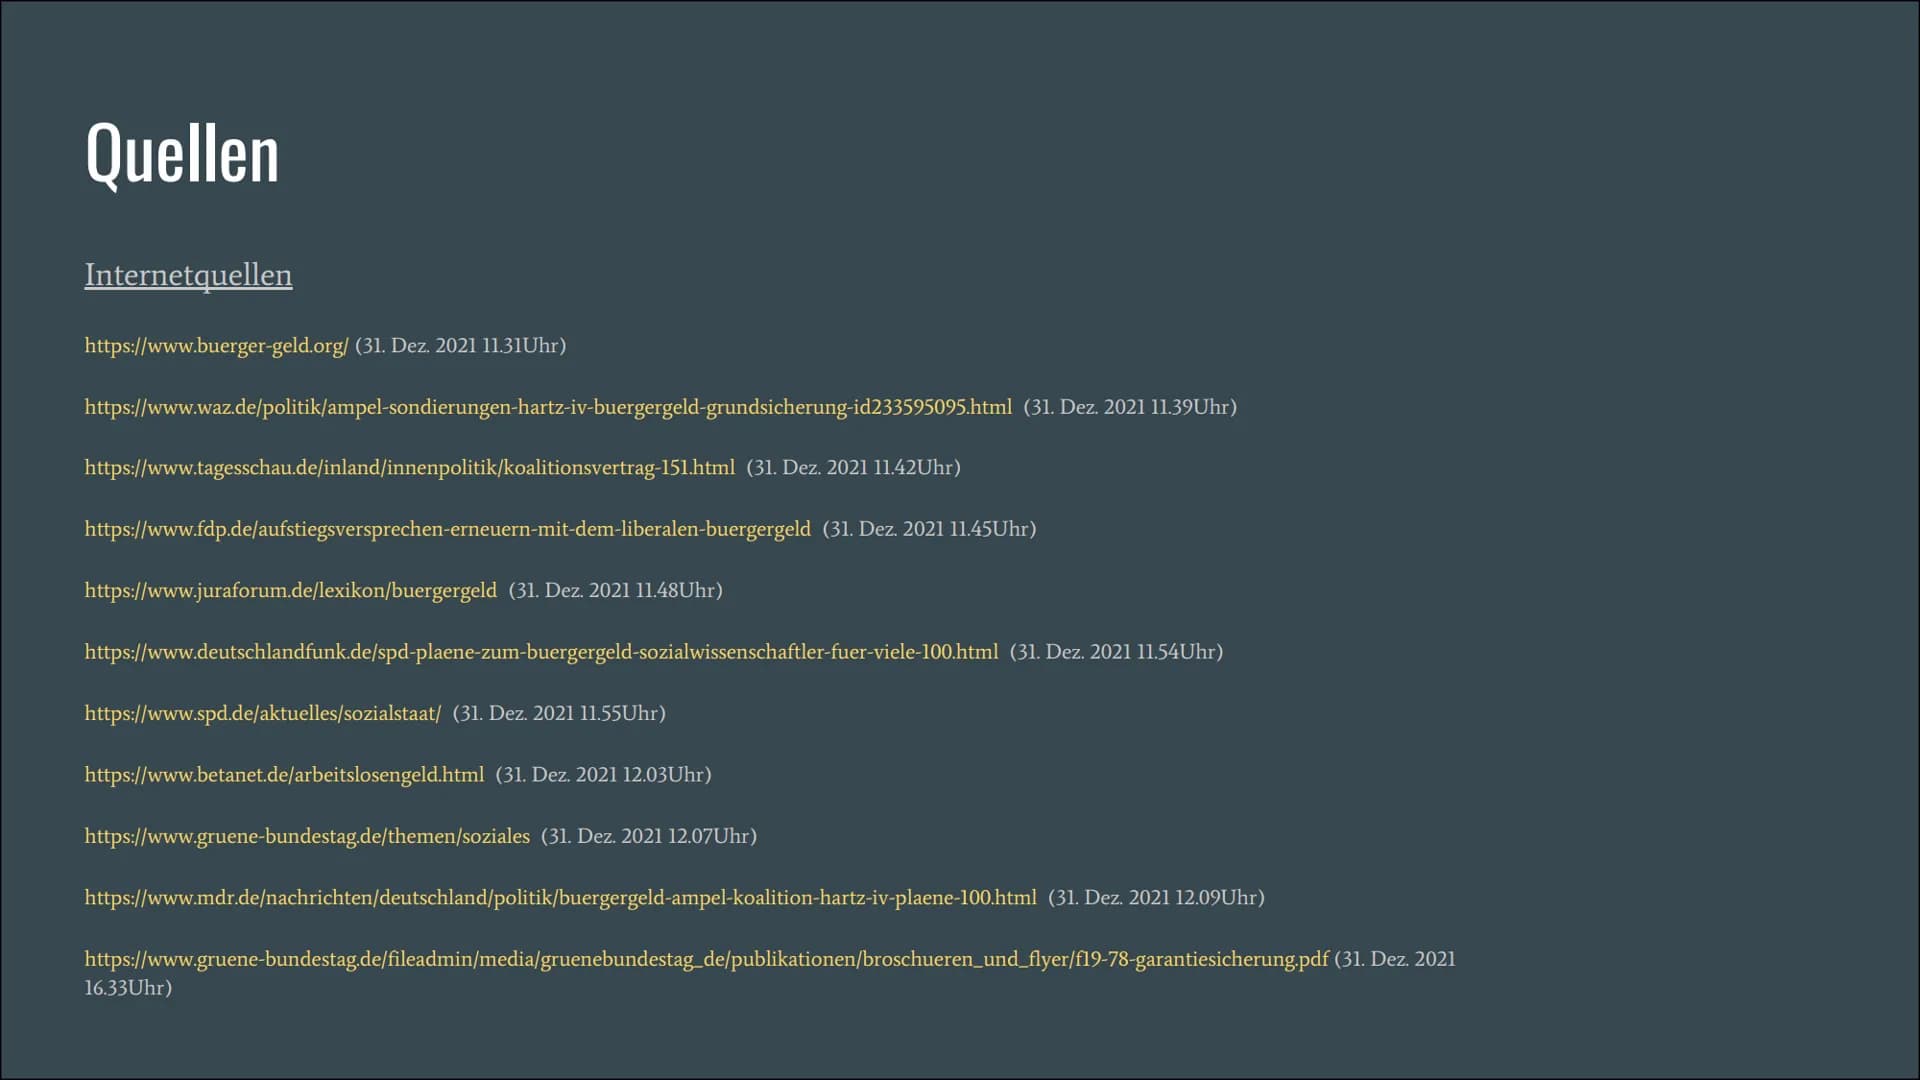The width and height of the screenshot is (1920, 1080).
Task: Visit juraforum.de buergergeld lexikon page
Action: click(x=290, y=589)
